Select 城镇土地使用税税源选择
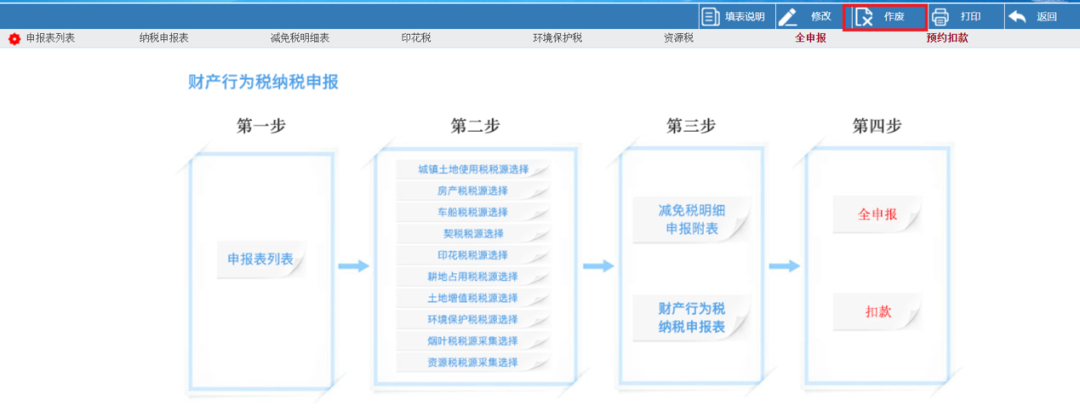The width and height of the screenshot is (1080, 411). click(x=472, y=169)
